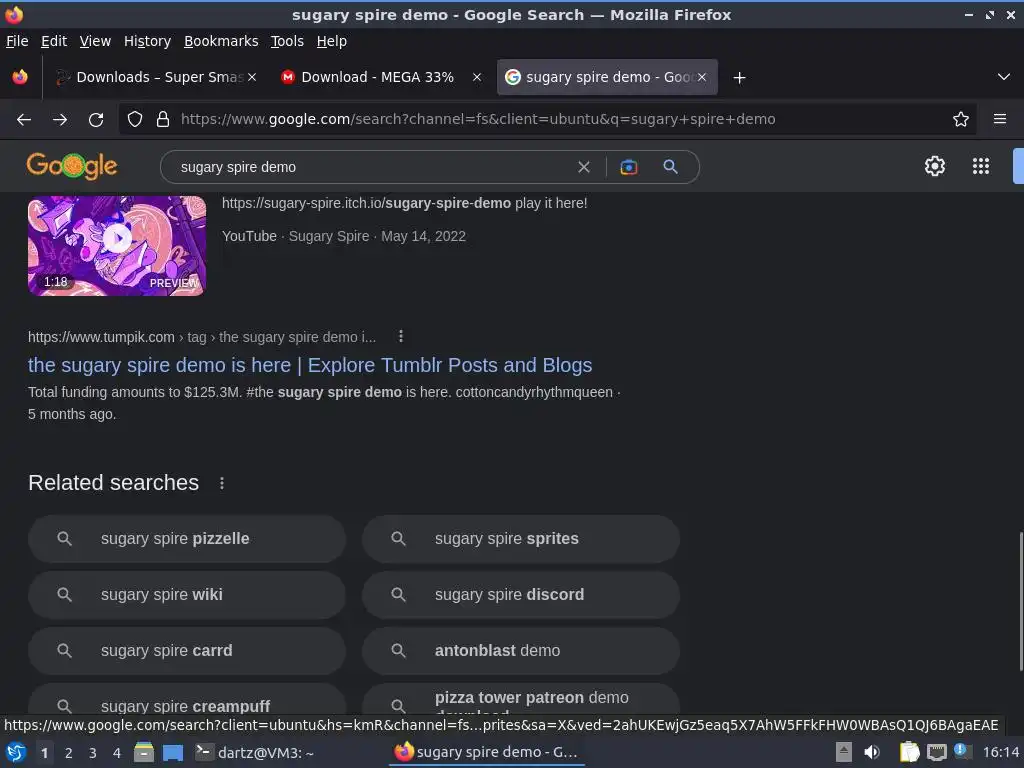Open the Google apps grid
Screen dimensions: 1024x768
point(981,166)
